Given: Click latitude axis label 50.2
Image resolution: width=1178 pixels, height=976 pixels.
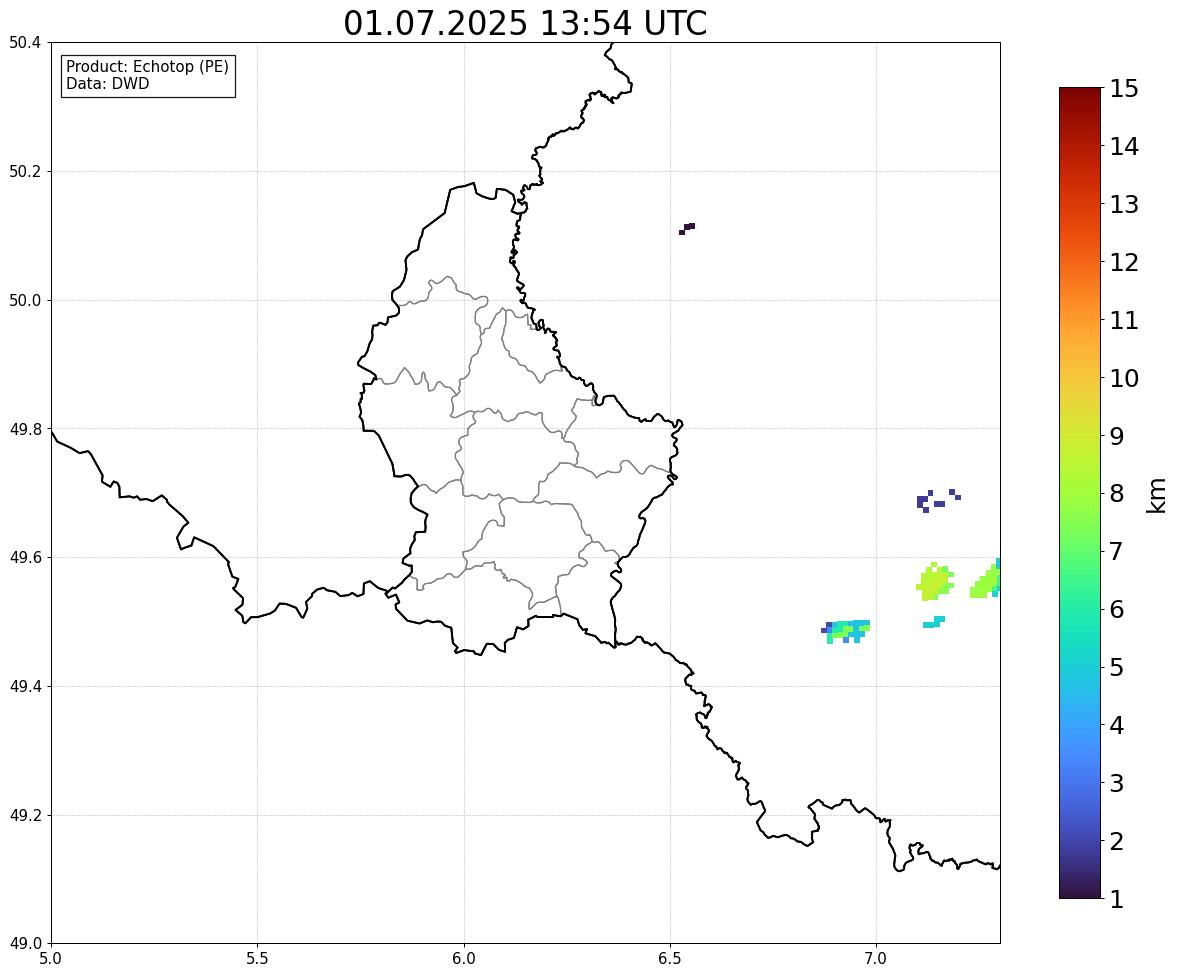Looking at the screenshot, I should pyautogui.click(x=24, y=171).
